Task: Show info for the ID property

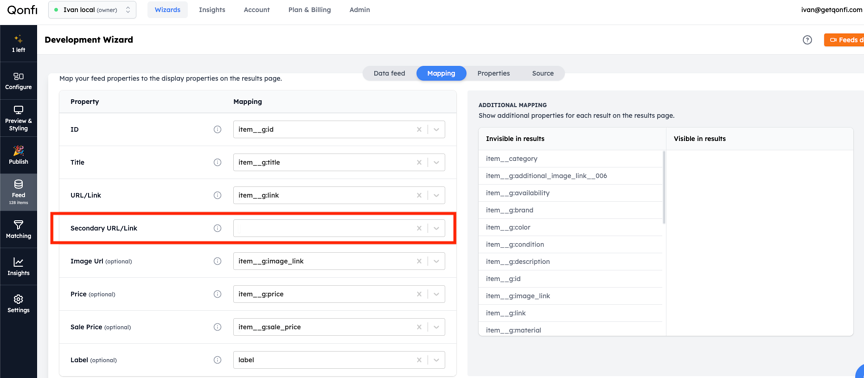Action: point(217,129)
